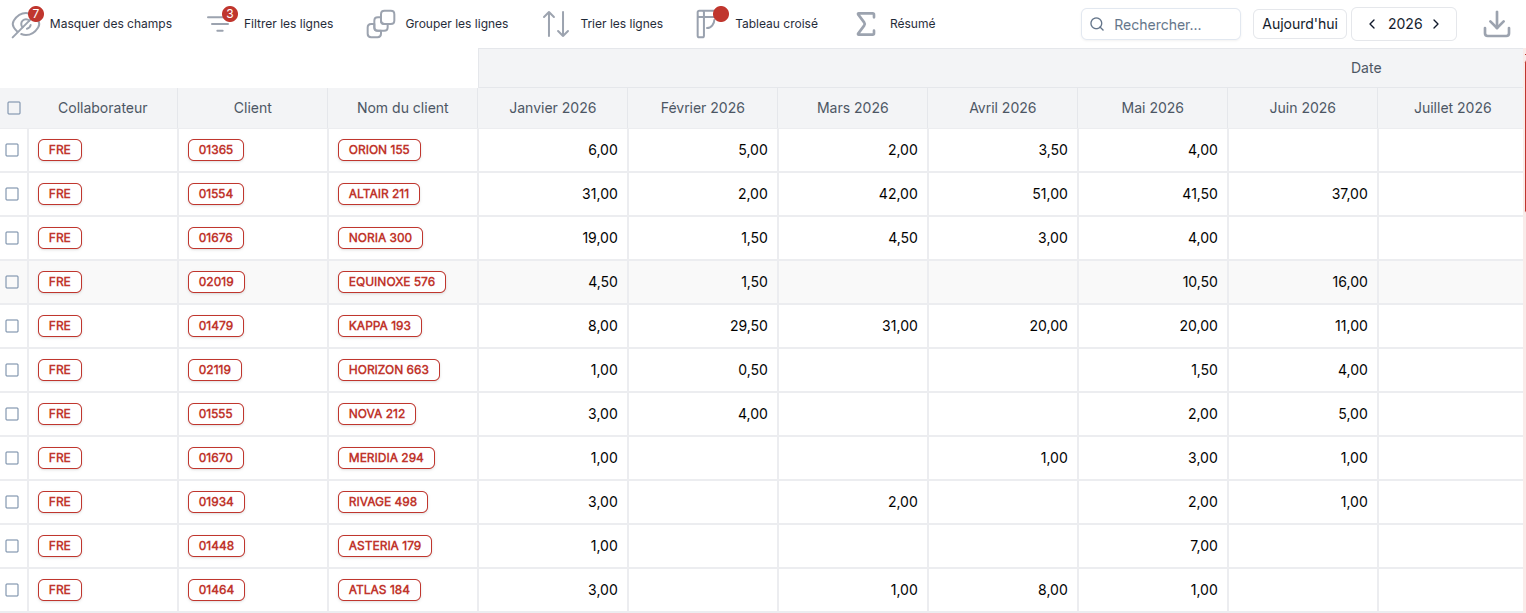This screenshot has width=1526, height=613.
Task: Click the Aujourd'hui button
Action: pos(1300,24)
